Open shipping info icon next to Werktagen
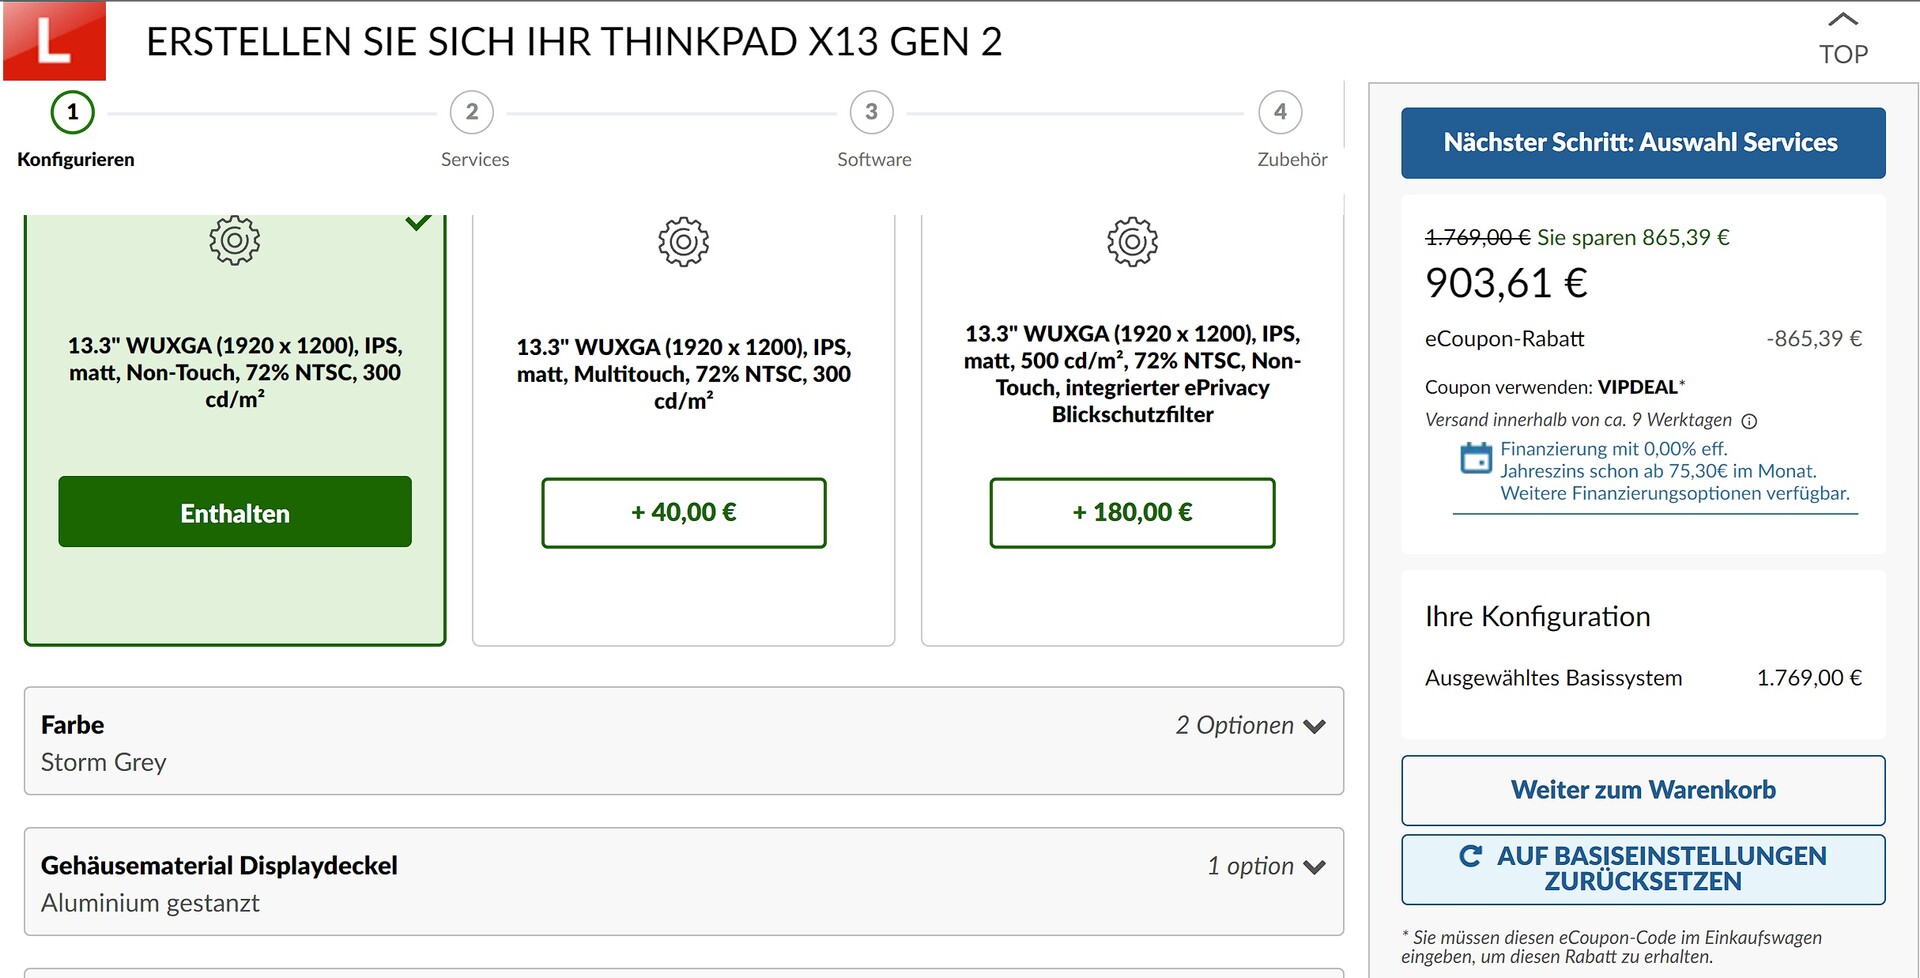Viewport: 1920px width, 978px height. [1749, 421]
